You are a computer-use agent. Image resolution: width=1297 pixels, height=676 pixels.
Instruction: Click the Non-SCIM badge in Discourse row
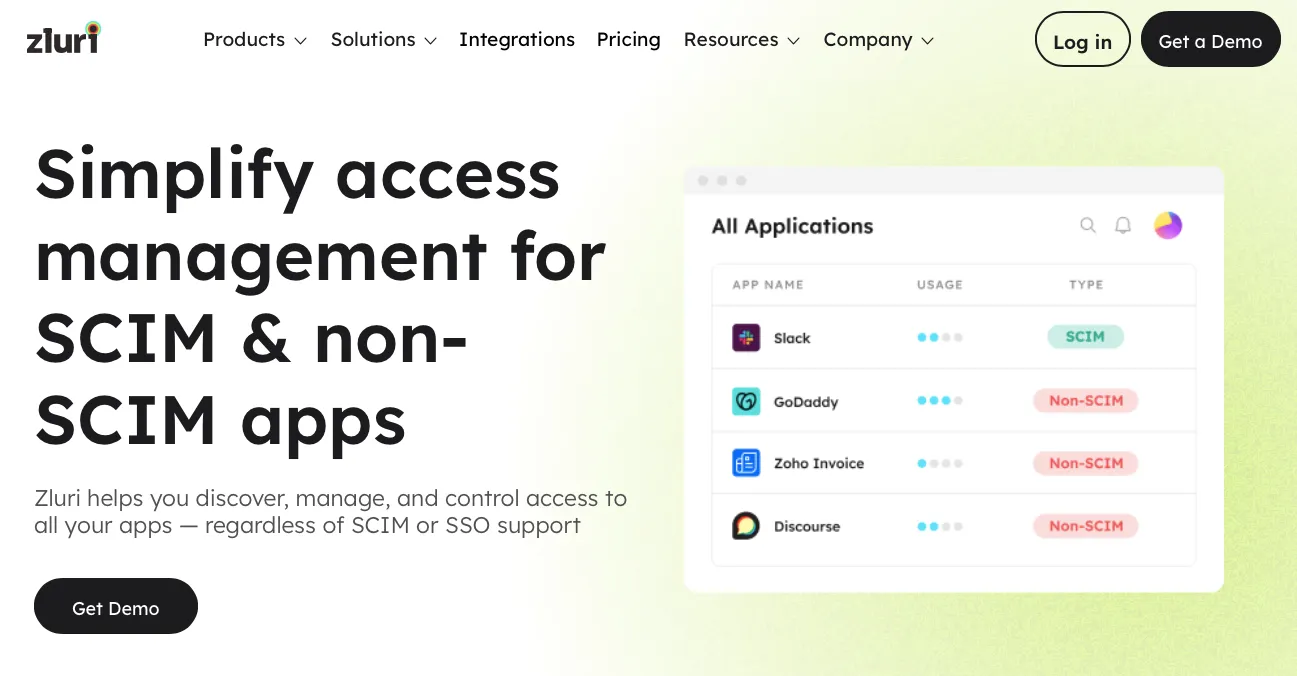1086,526
